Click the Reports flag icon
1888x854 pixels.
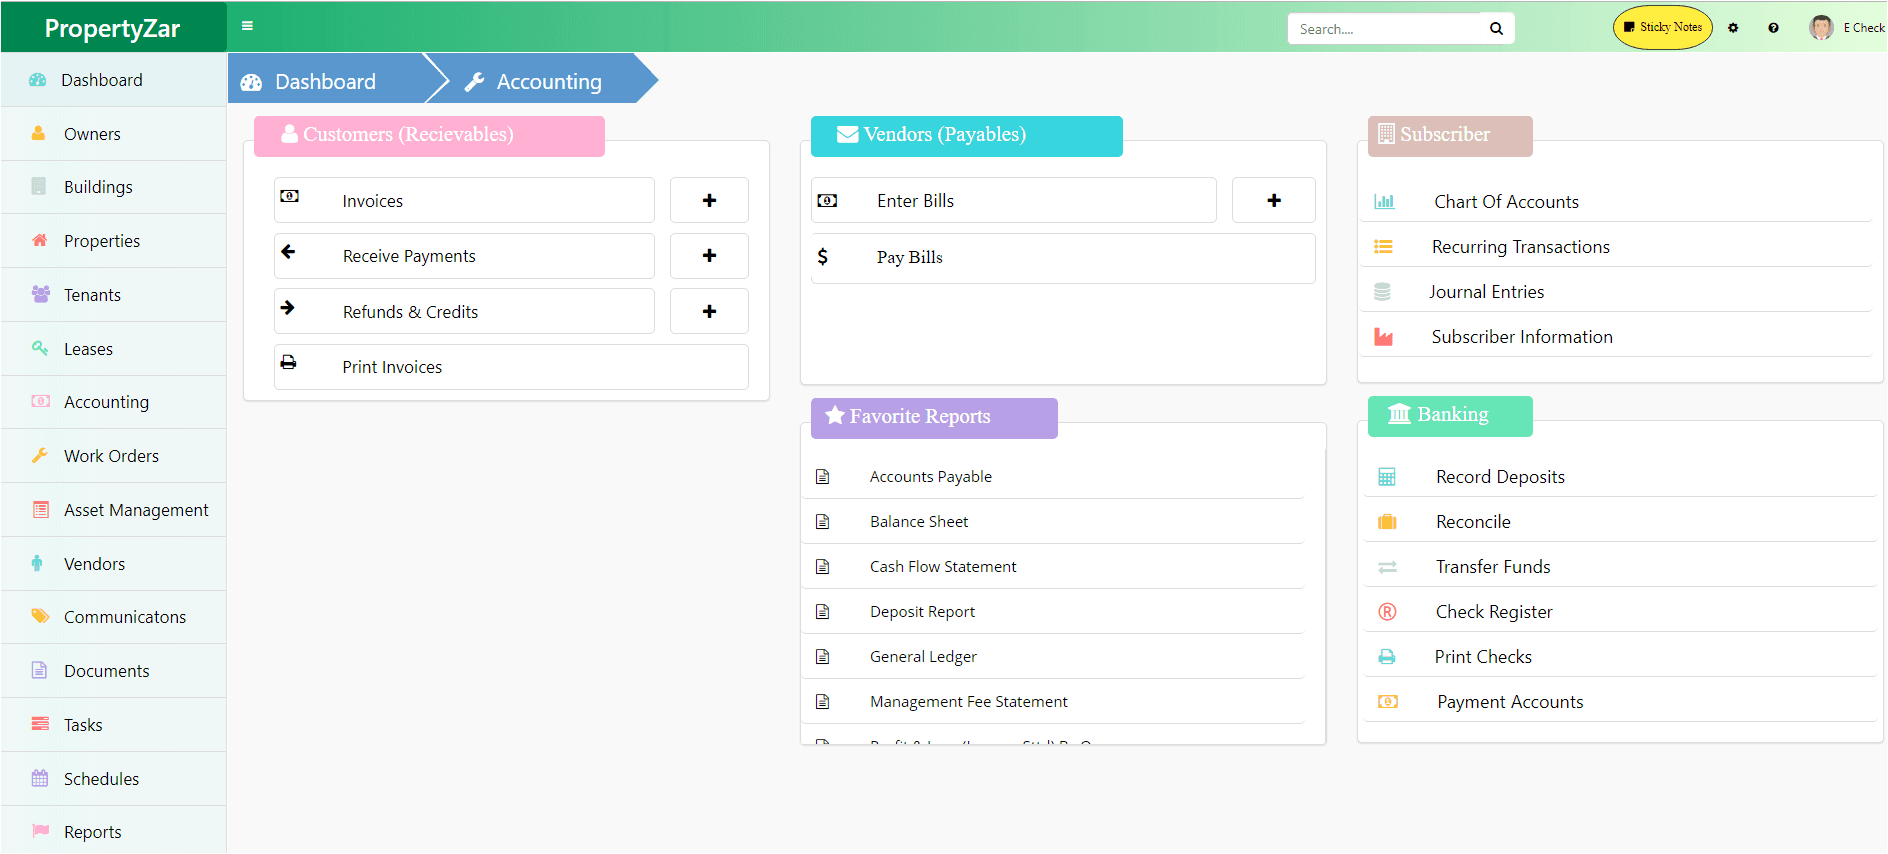[40, 830]
